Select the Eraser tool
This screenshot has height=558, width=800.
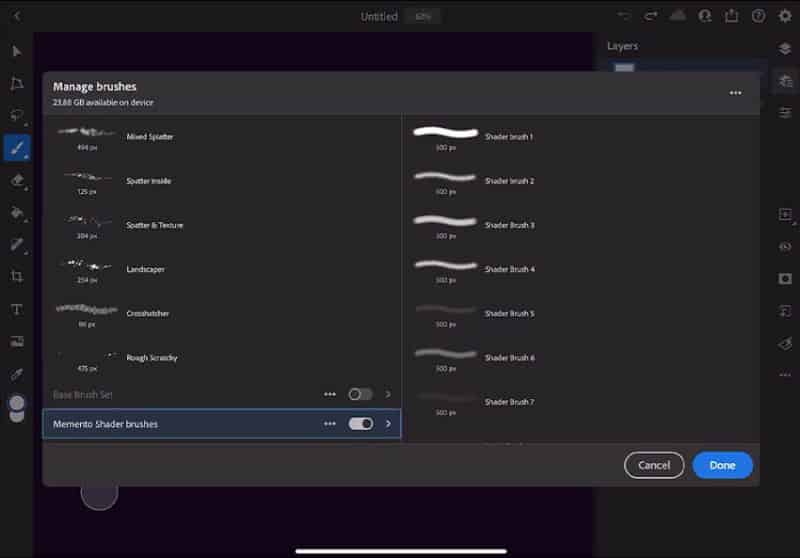17,180
